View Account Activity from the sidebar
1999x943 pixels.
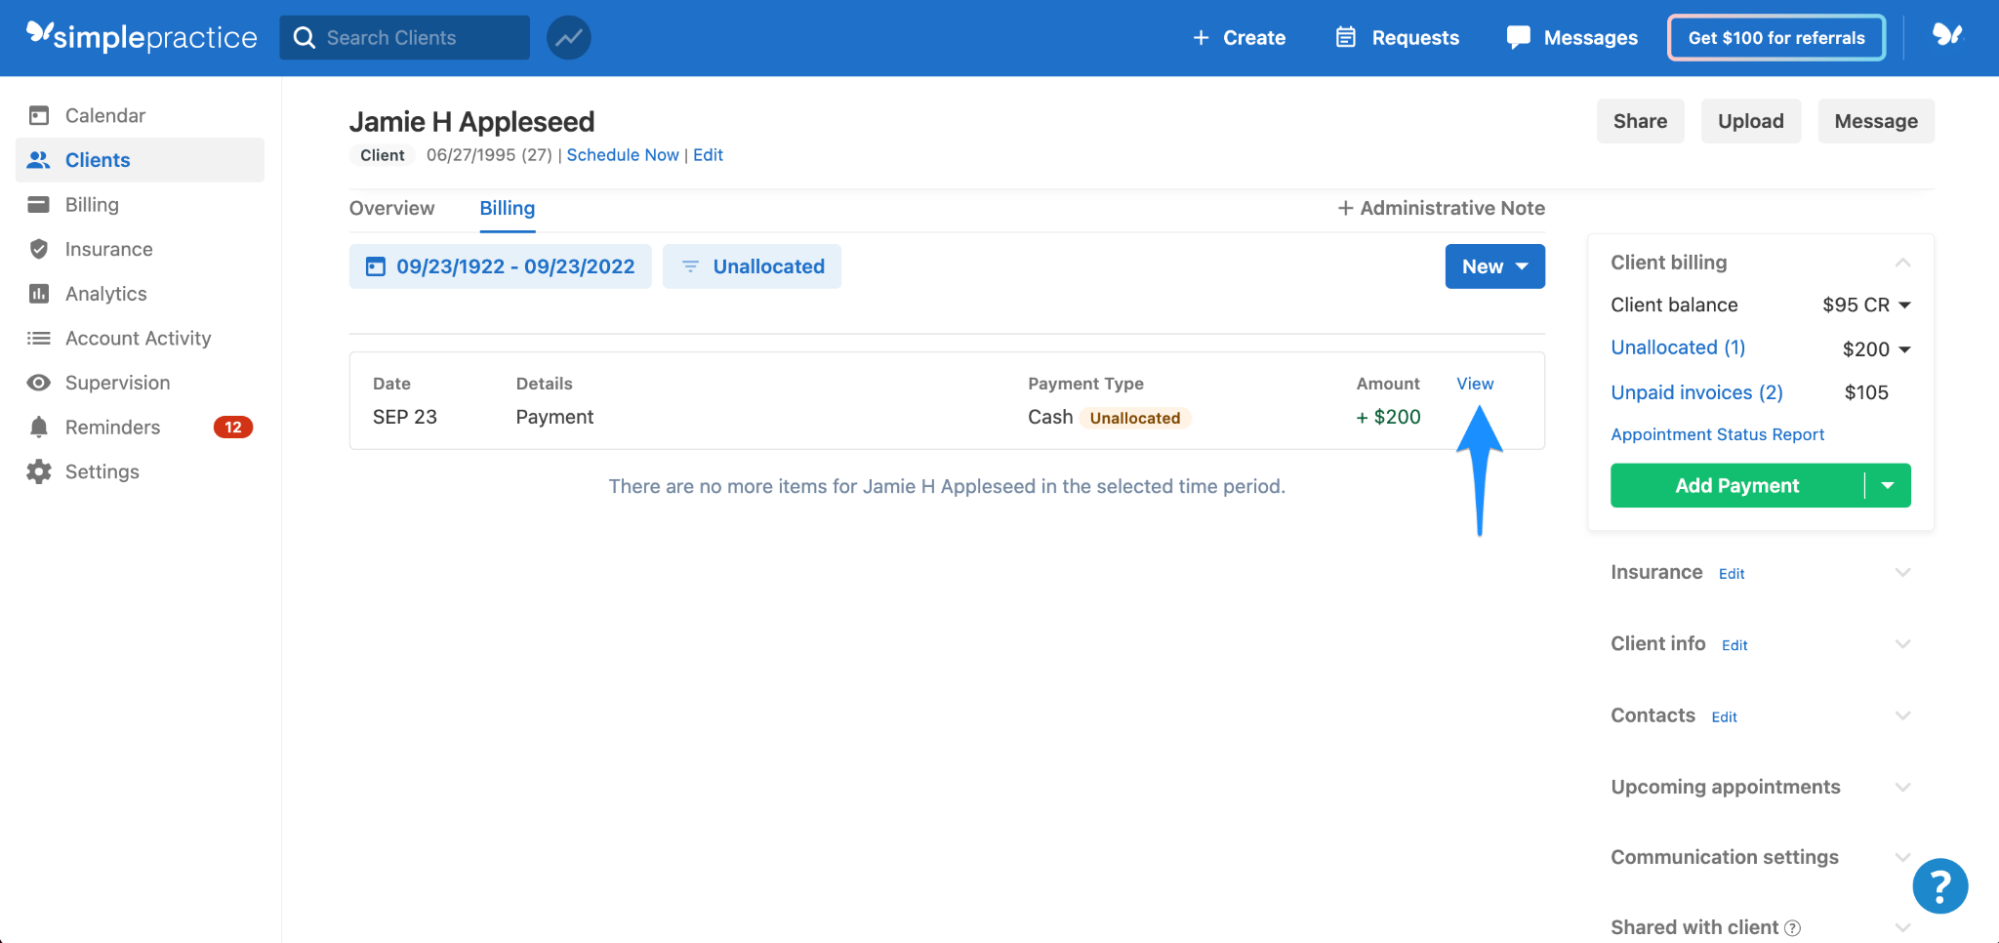pos(137,338)
